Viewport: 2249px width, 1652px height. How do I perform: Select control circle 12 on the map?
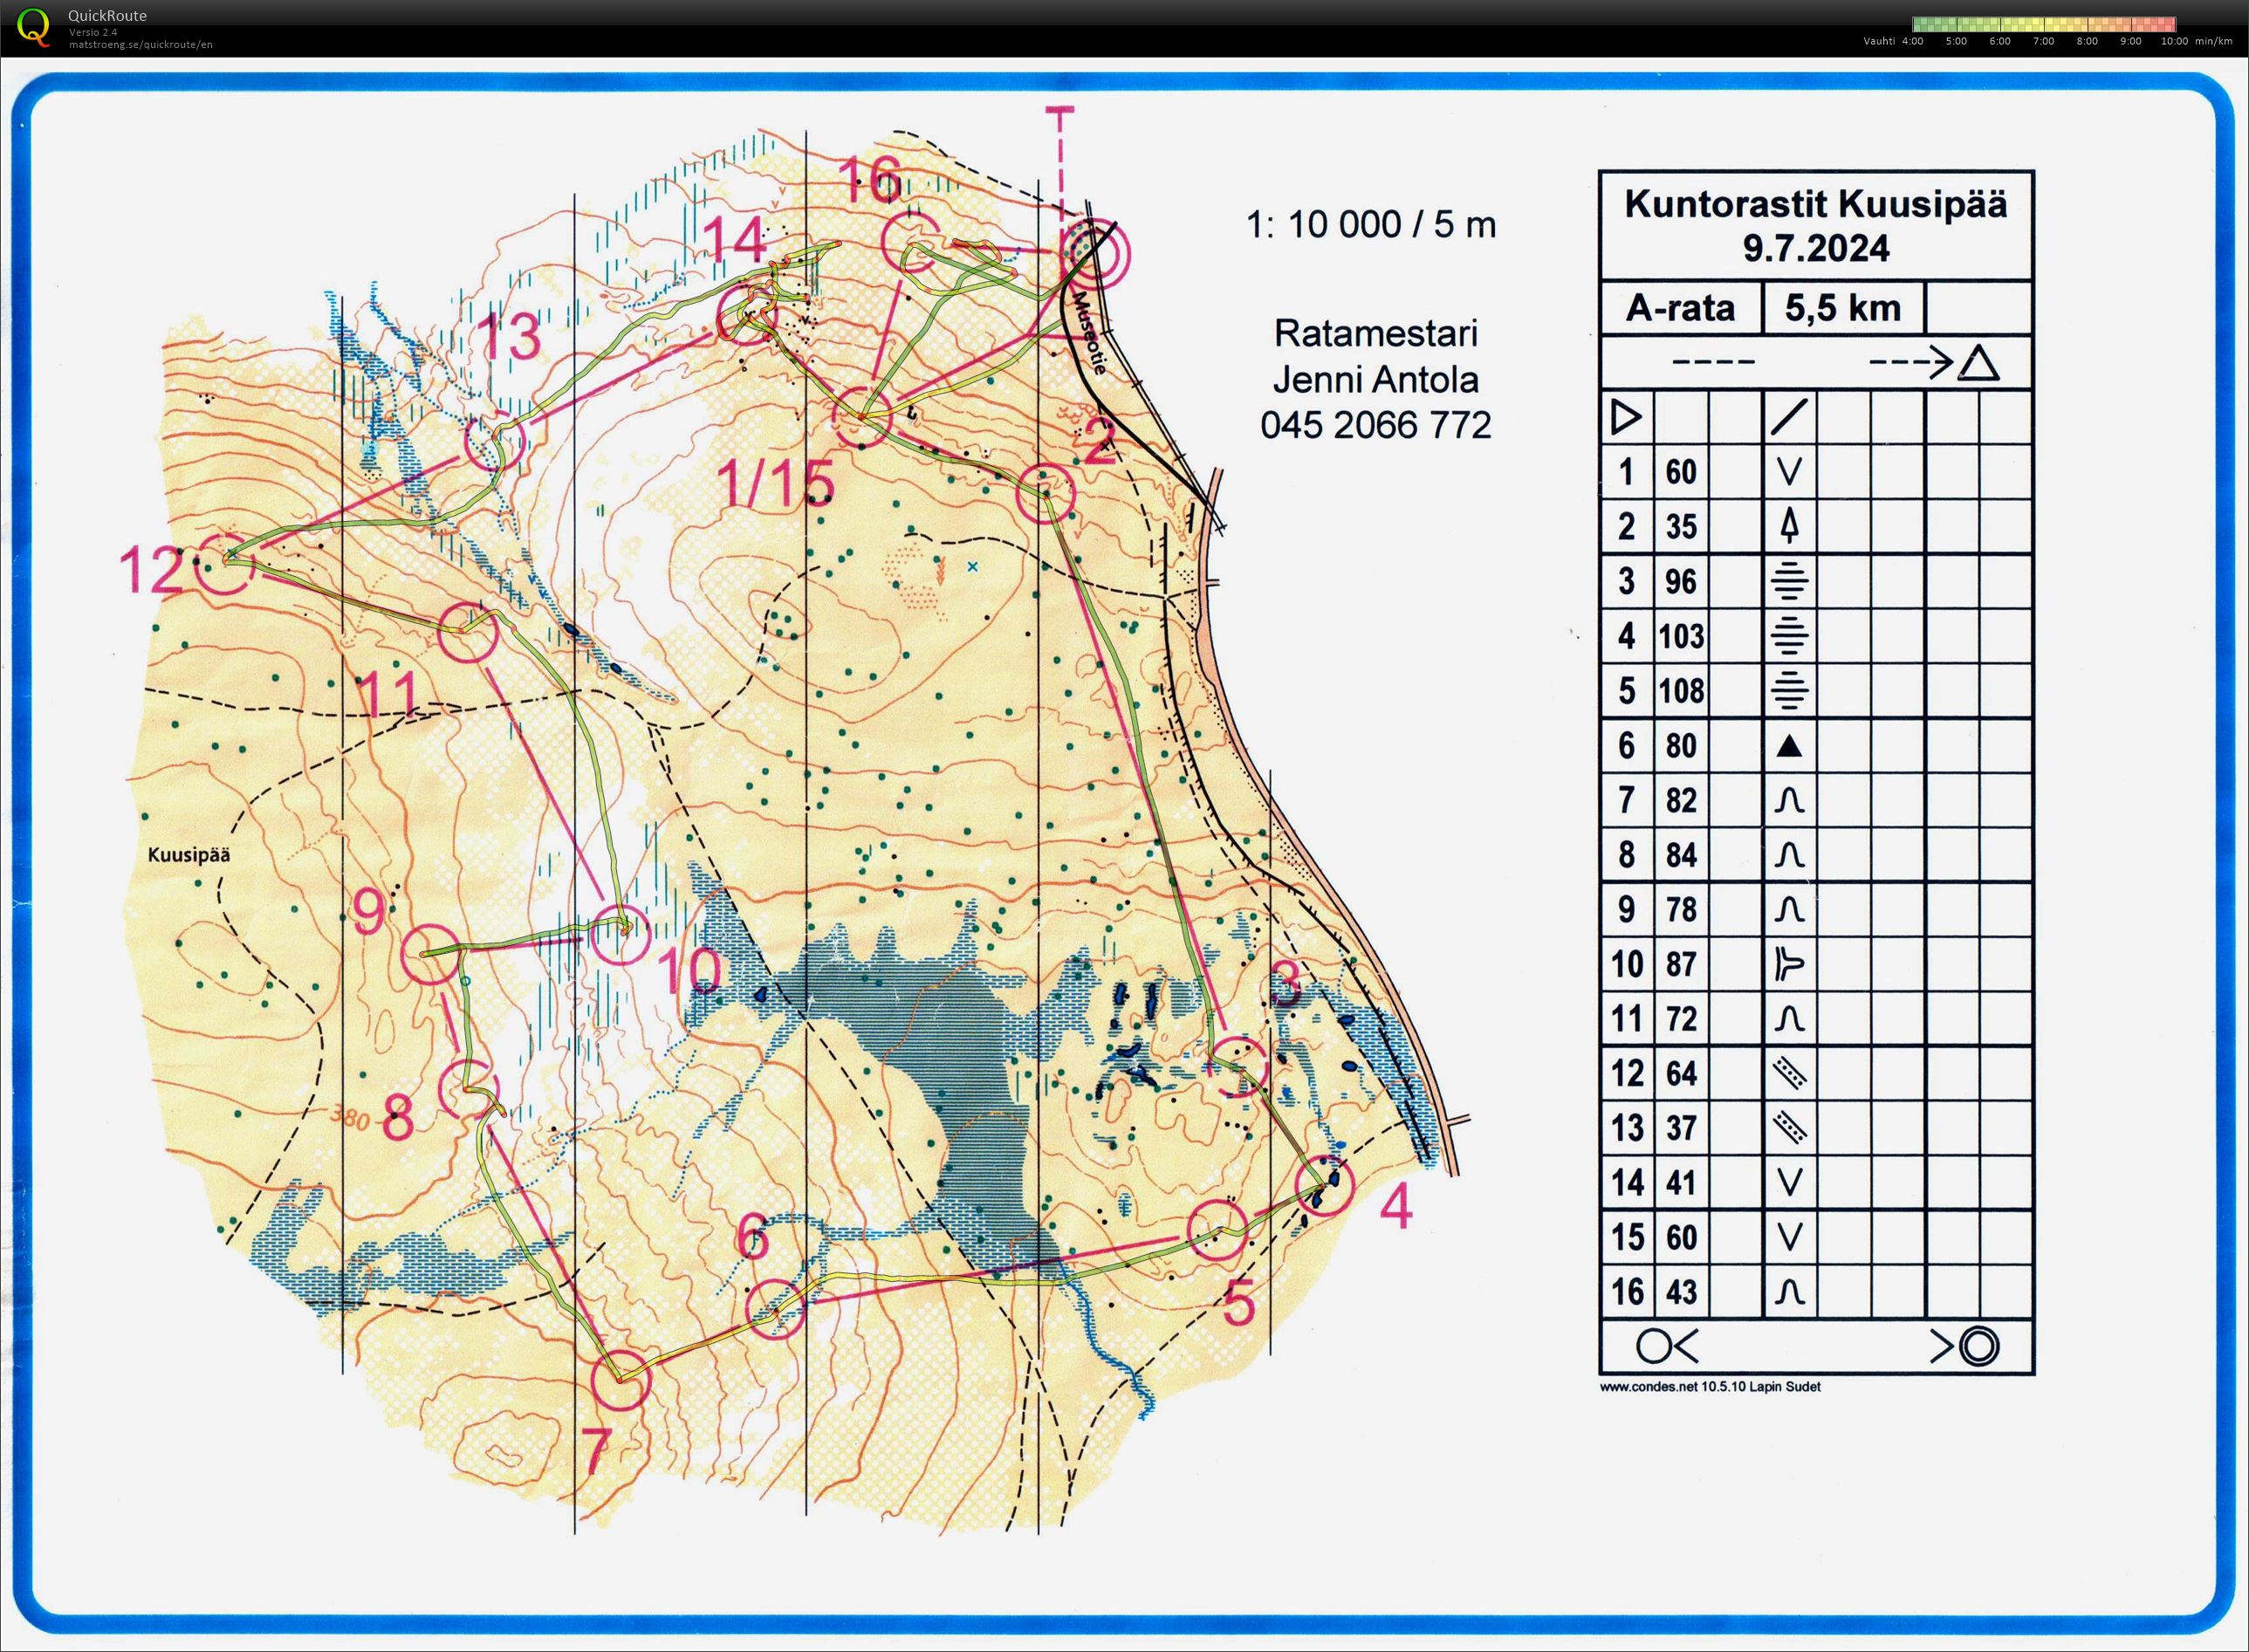tap(224, 564)
